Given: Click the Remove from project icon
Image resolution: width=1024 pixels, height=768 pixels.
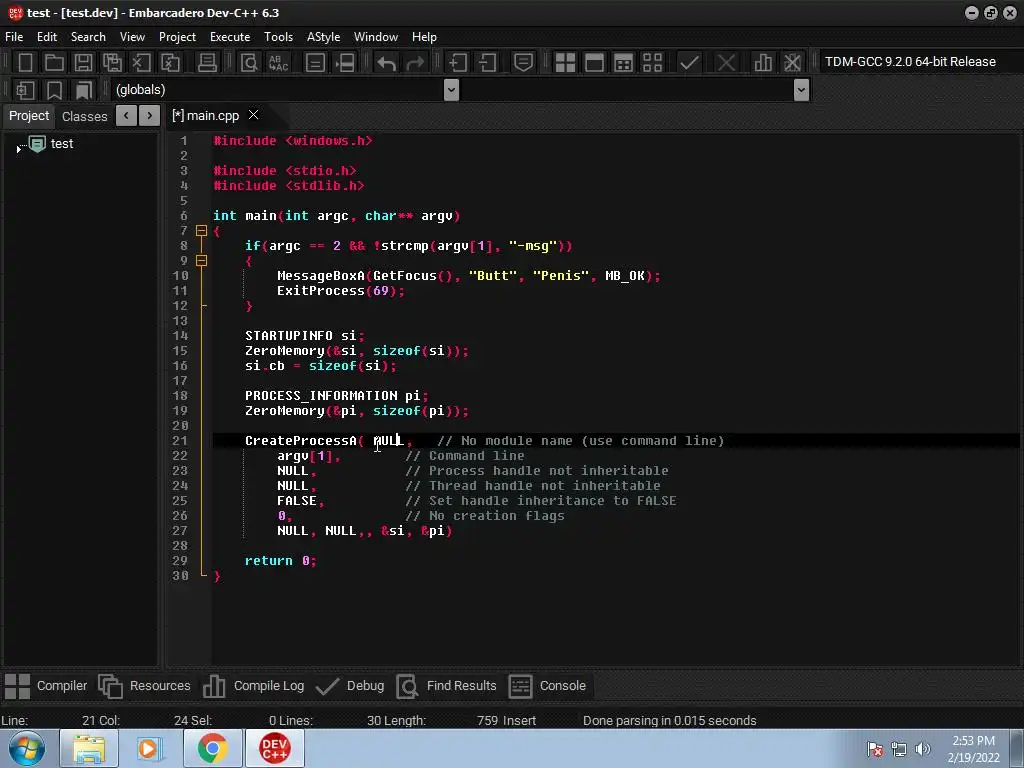Looking at the screenshot, I should point(487,62).
